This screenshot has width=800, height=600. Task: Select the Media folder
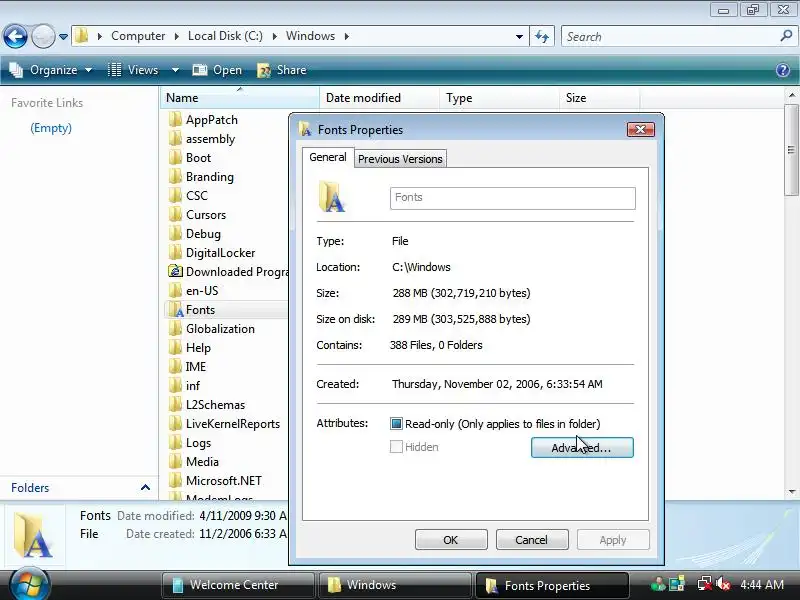(202, 461)
